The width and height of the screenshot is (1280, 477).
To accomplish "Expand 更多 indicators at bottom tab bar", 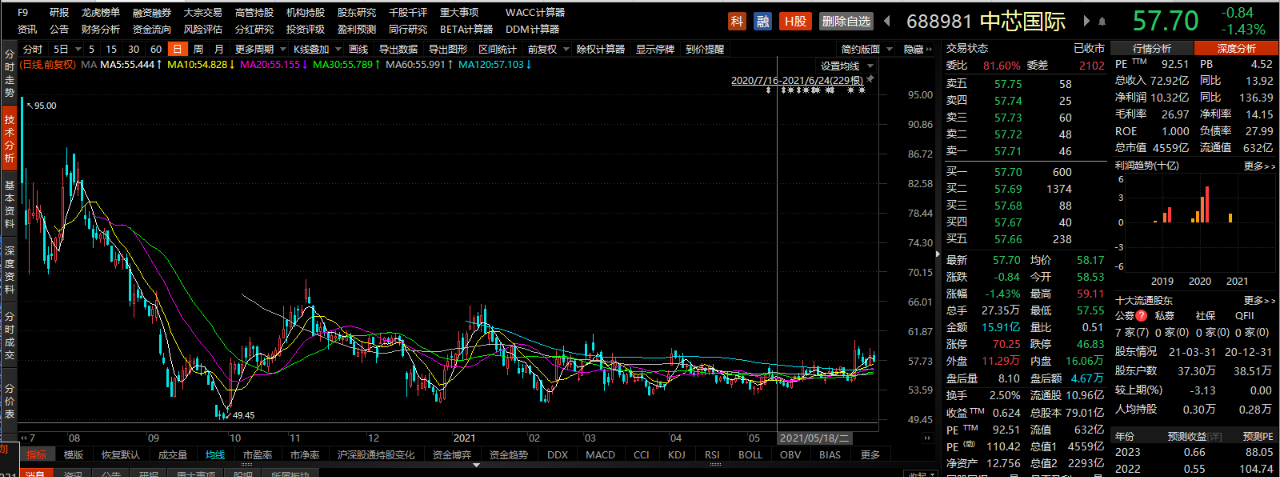I will tap(870, 454).
